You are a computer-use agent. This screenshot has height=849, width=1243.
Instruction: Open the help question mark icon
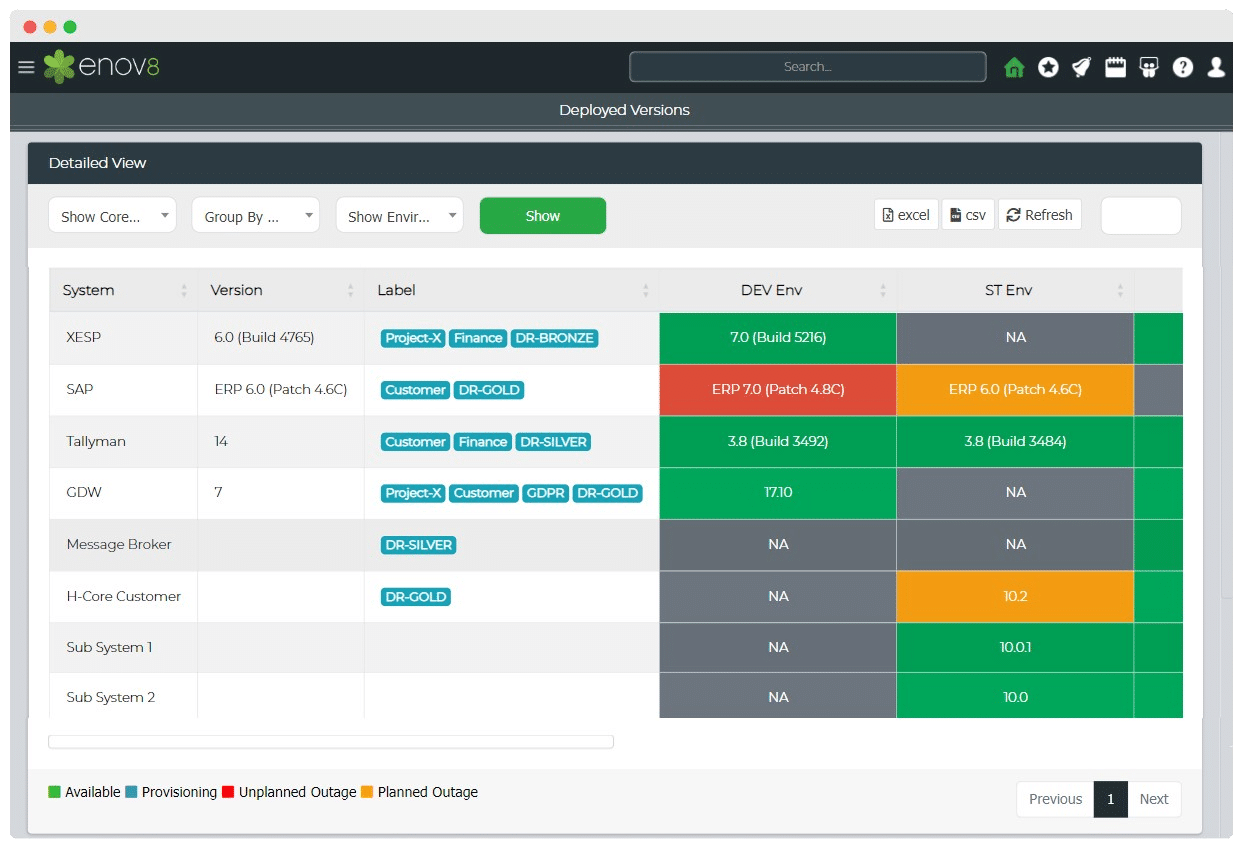click(1183, 67)
